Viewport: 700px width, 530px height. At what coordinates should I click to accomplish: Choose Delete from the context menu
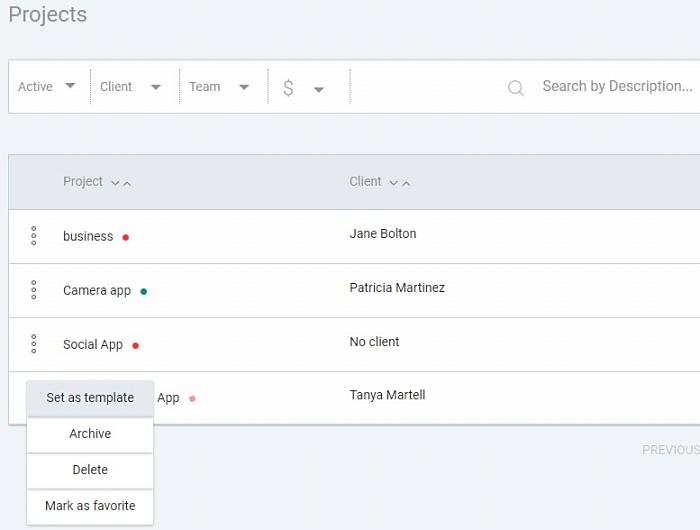[x=90, y=470]
